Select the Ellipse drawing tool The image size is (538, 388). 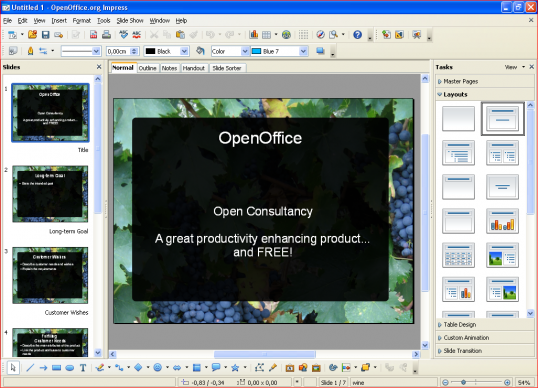tap(70, 368)
